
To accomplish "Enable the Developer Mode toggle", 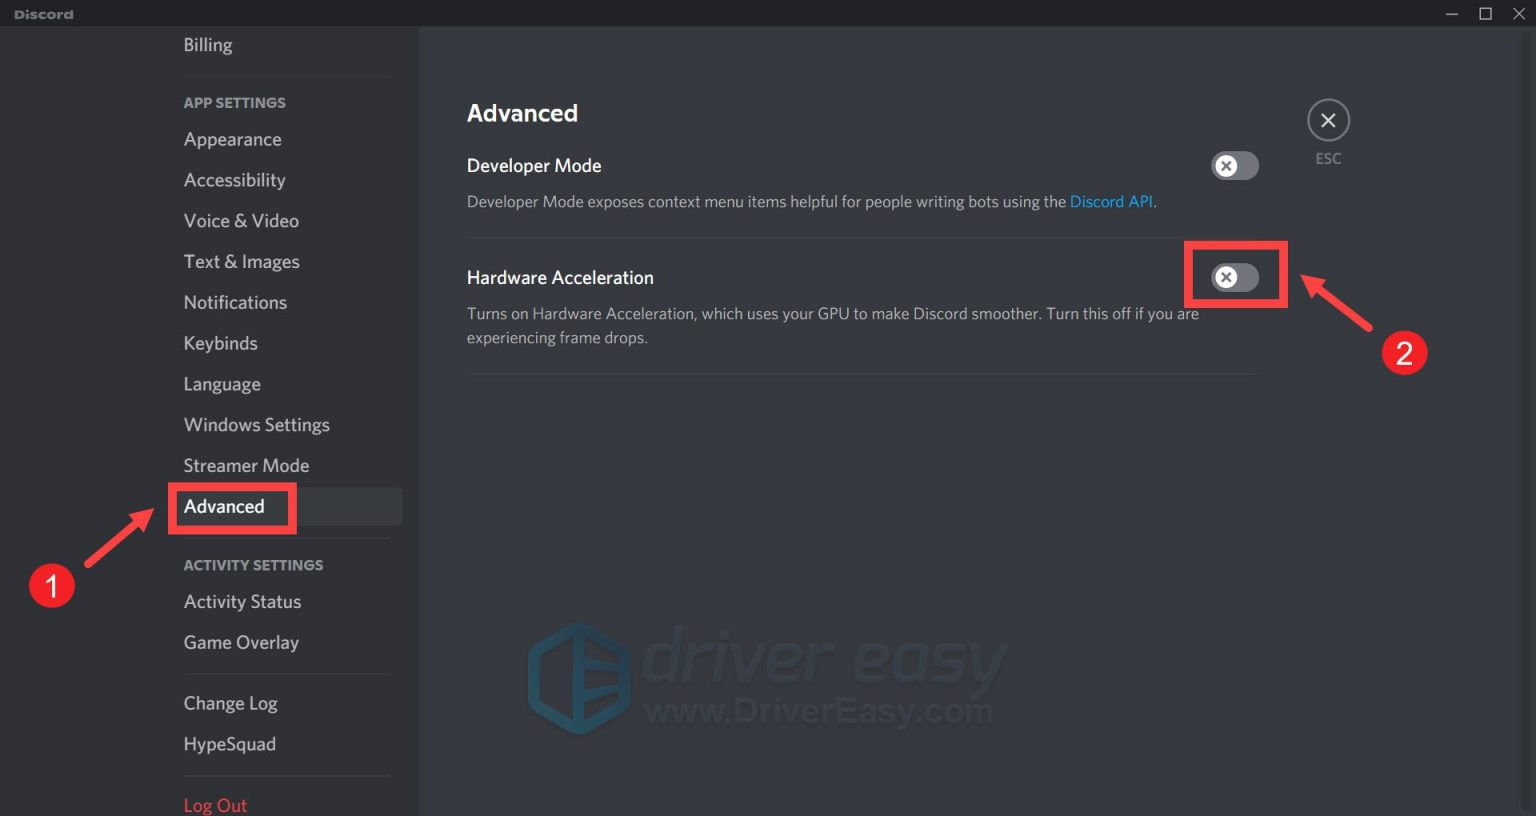I will coord(1234,165).
